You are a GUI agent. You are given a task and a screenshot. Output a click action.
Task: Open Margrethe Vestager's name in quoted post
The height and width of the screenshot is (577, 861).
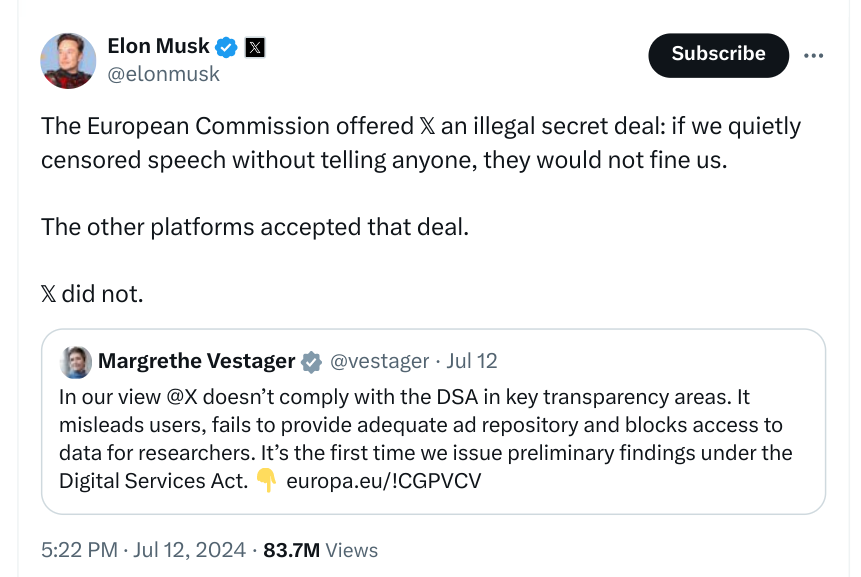coord(196,361)
